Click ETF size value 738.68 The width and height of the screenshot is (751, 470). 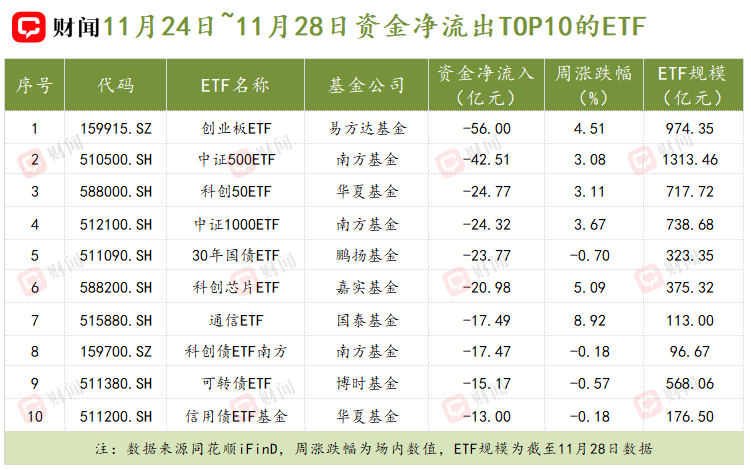point(690,224)
